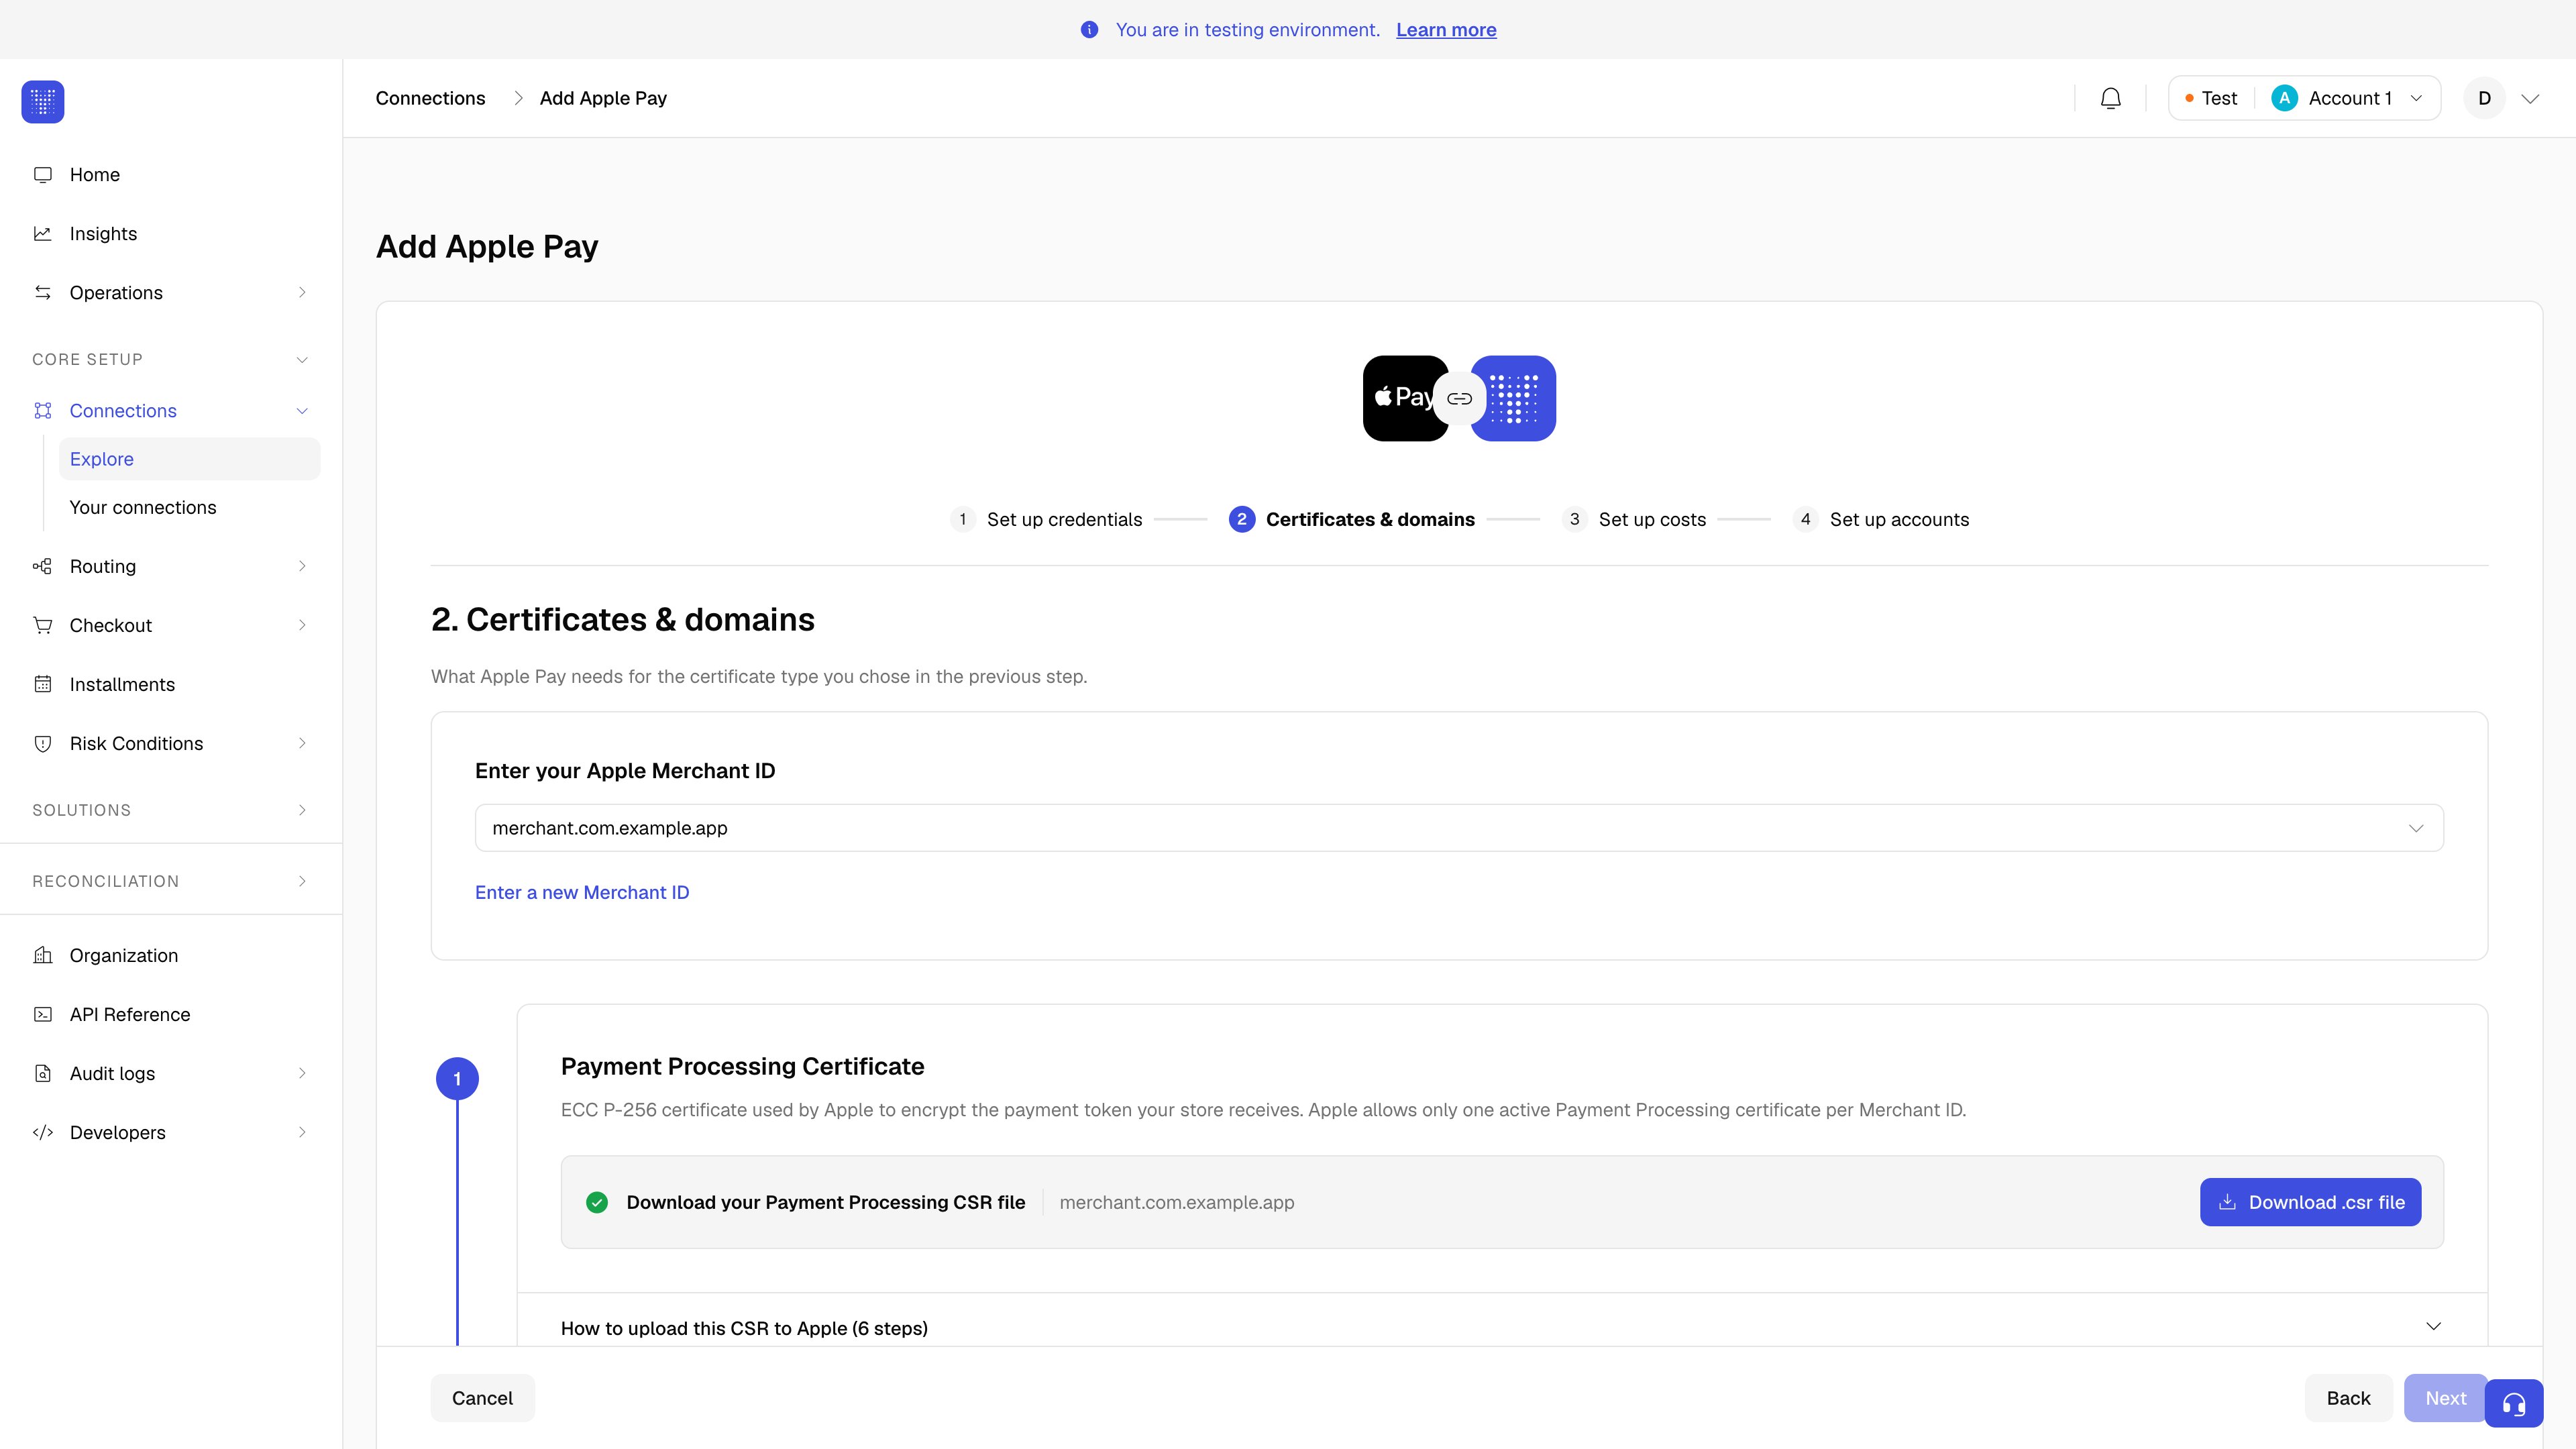Click Enter a new Merchant ID
2576x1449 pixels.
(x=582, y=893)
